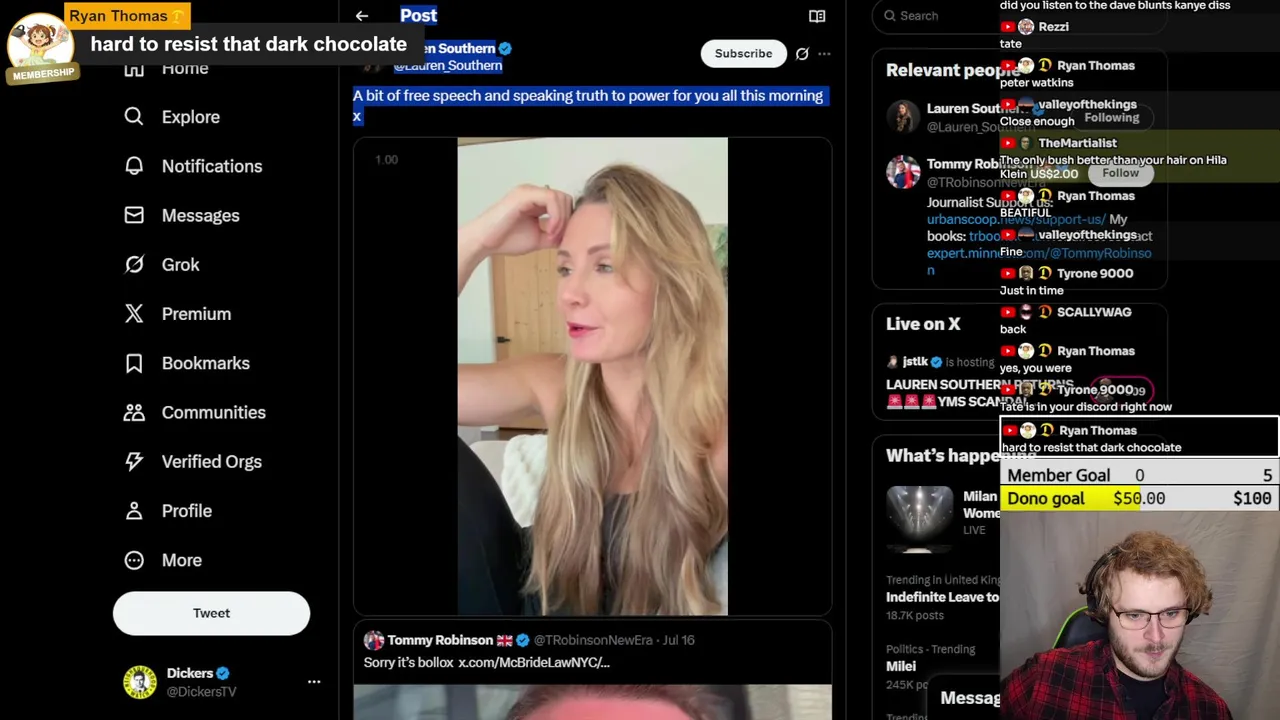Click the Profile person icon
The image size is (1280, 720).
click(x=134, y=511)
